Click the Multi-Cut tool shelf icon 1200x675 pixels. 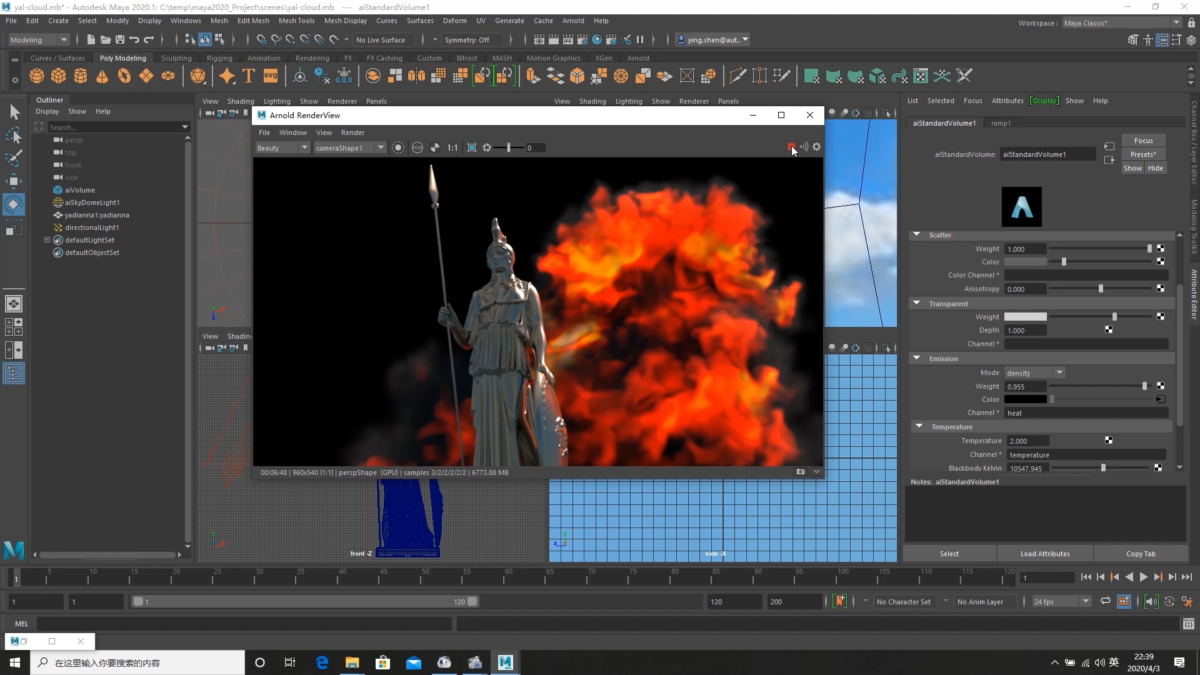(739, 76)
